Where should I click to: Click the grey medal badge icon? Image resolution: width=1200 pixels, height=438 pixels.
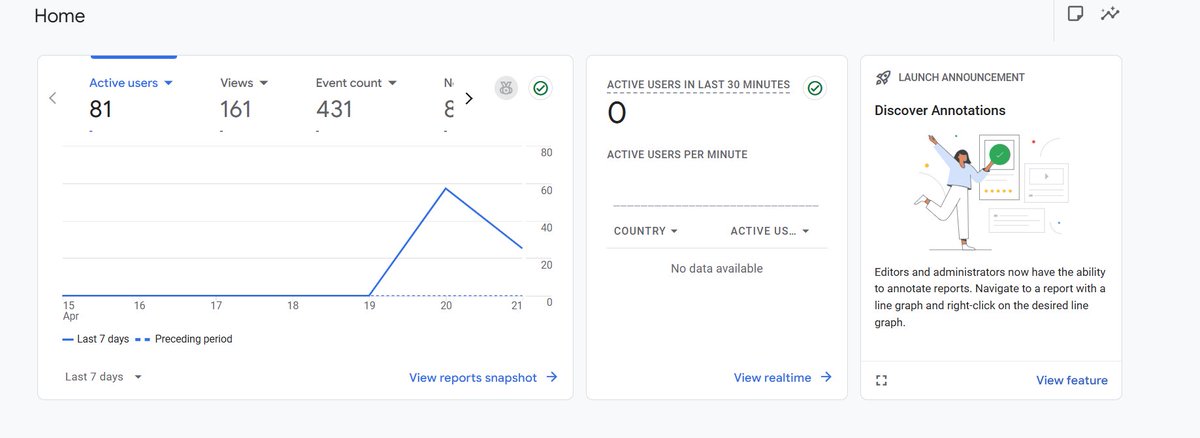[507, 88]
